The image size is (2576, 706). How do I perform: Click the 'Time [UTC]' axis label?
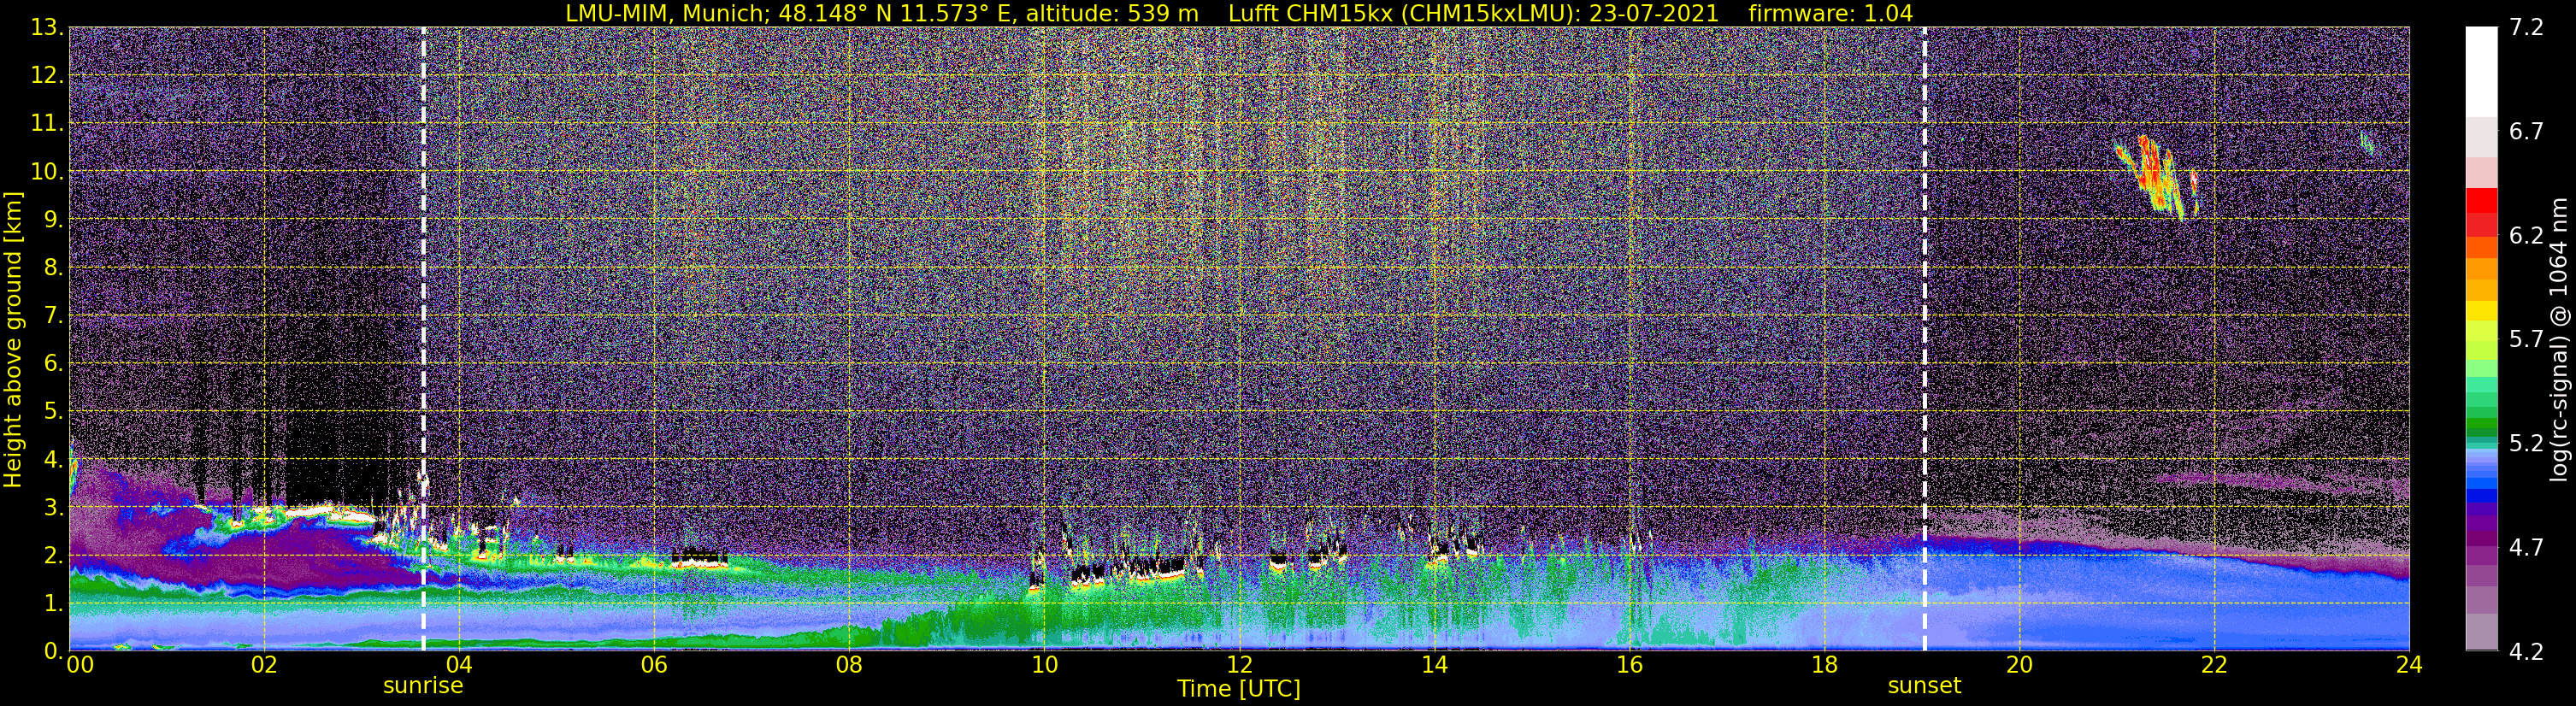pyautogui.click(x=1239, y=689)
